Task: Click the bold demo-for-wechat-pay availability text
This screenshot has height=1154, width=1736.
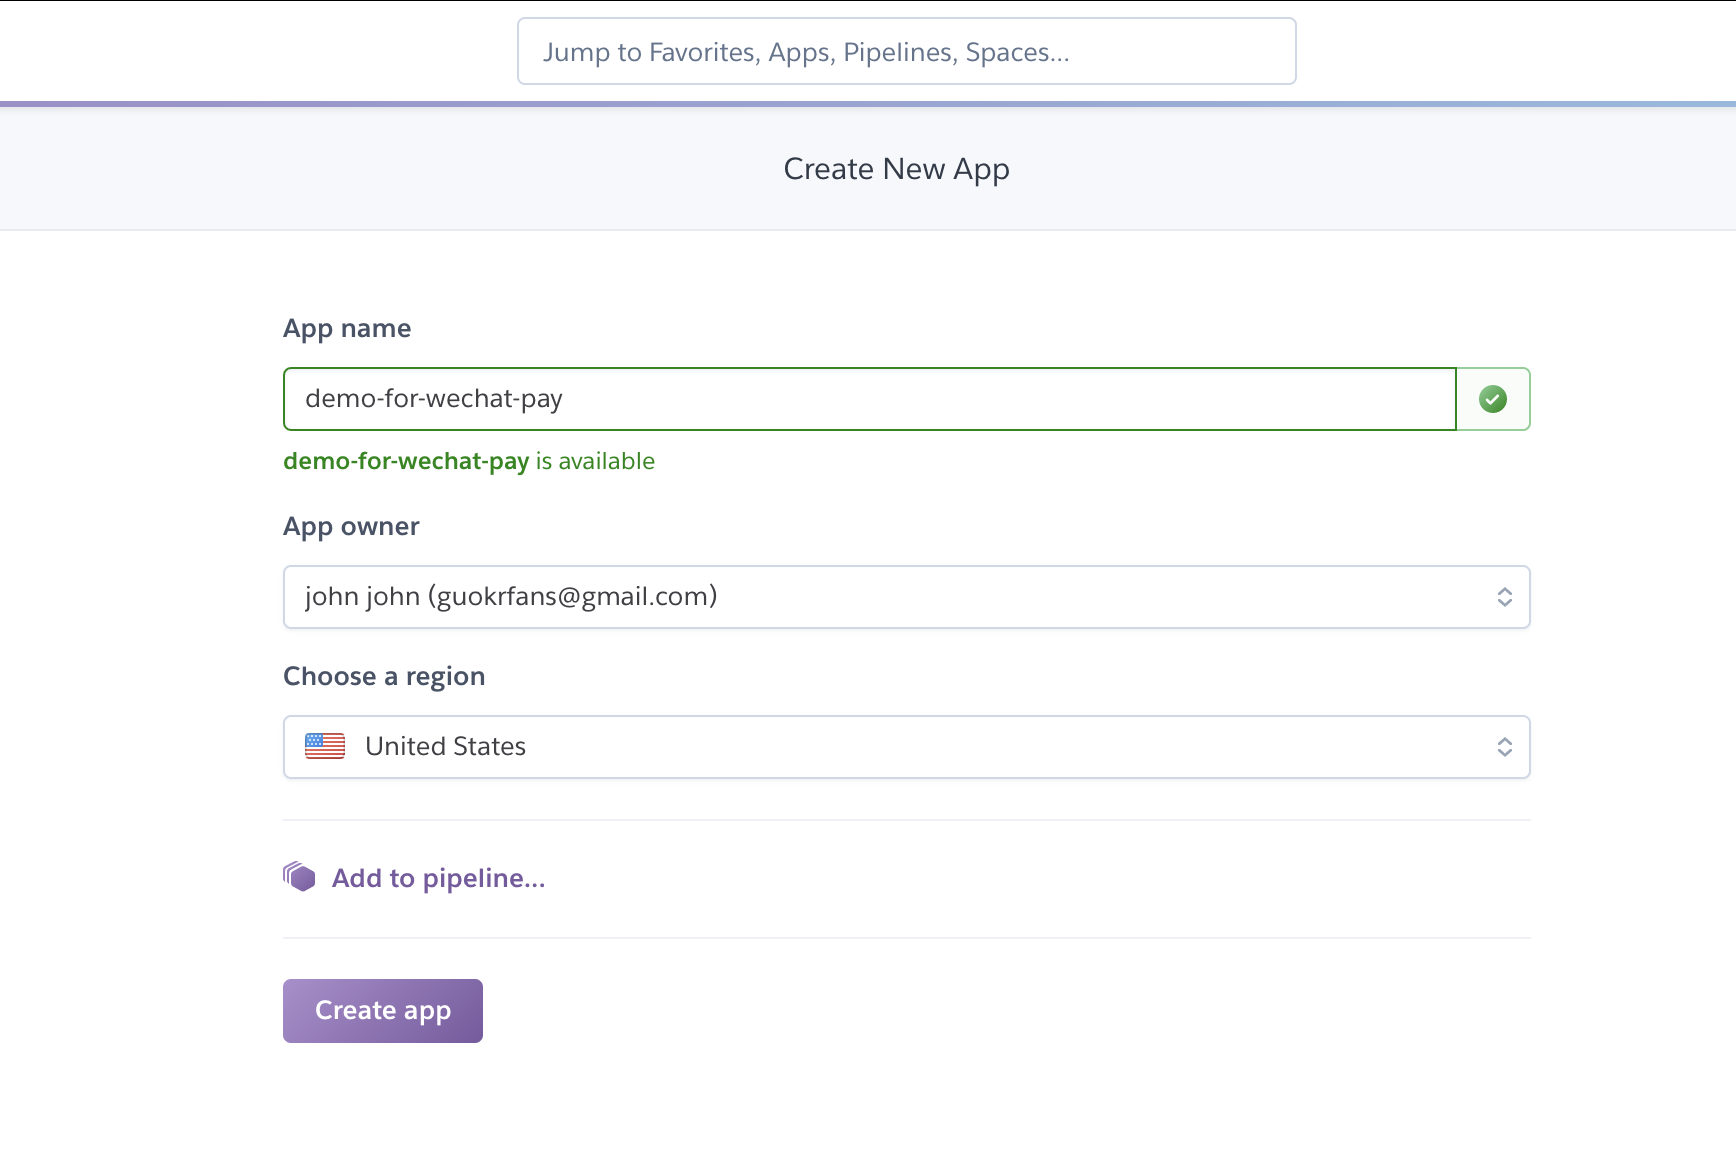Action: click(x=406, y=461)
